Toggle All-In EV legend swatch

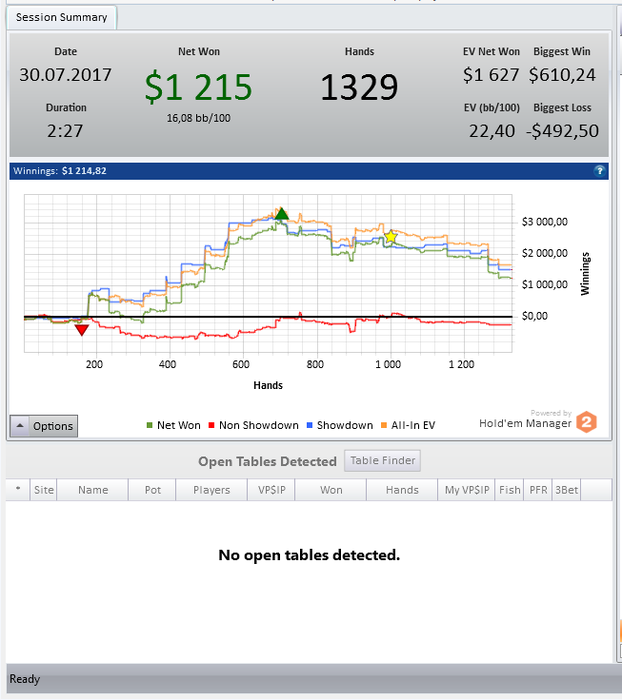(384, 425)
